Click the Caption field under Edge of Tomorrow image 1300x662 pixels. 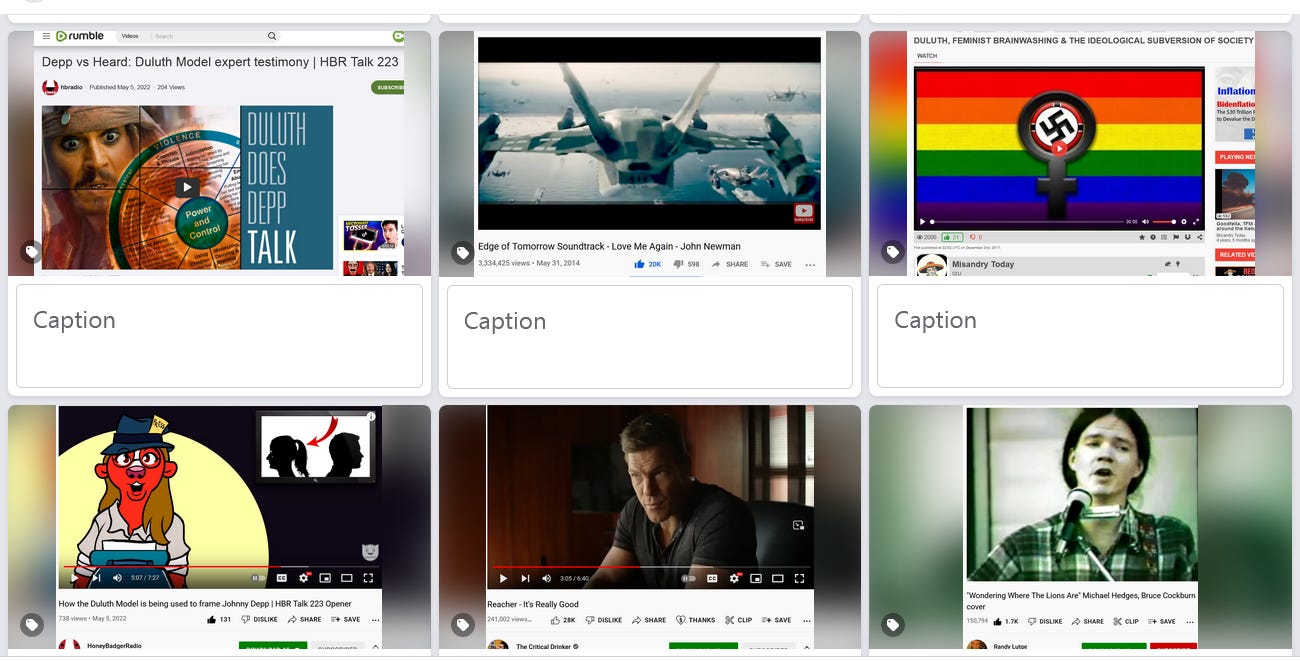[649, 336]
